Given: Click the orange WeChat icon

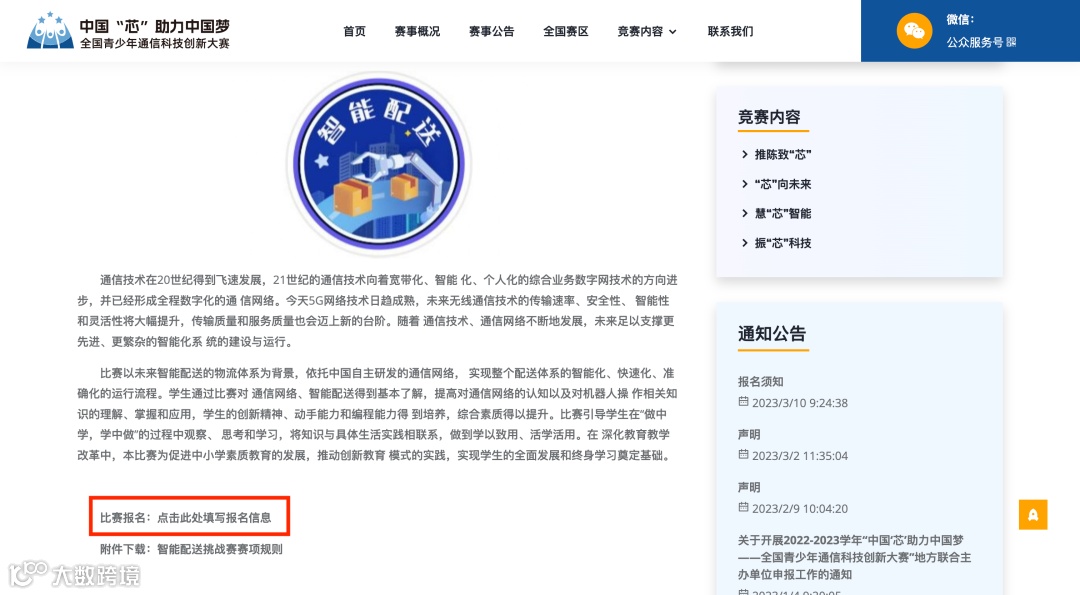Looking at the screenshot, I should 914,30.
